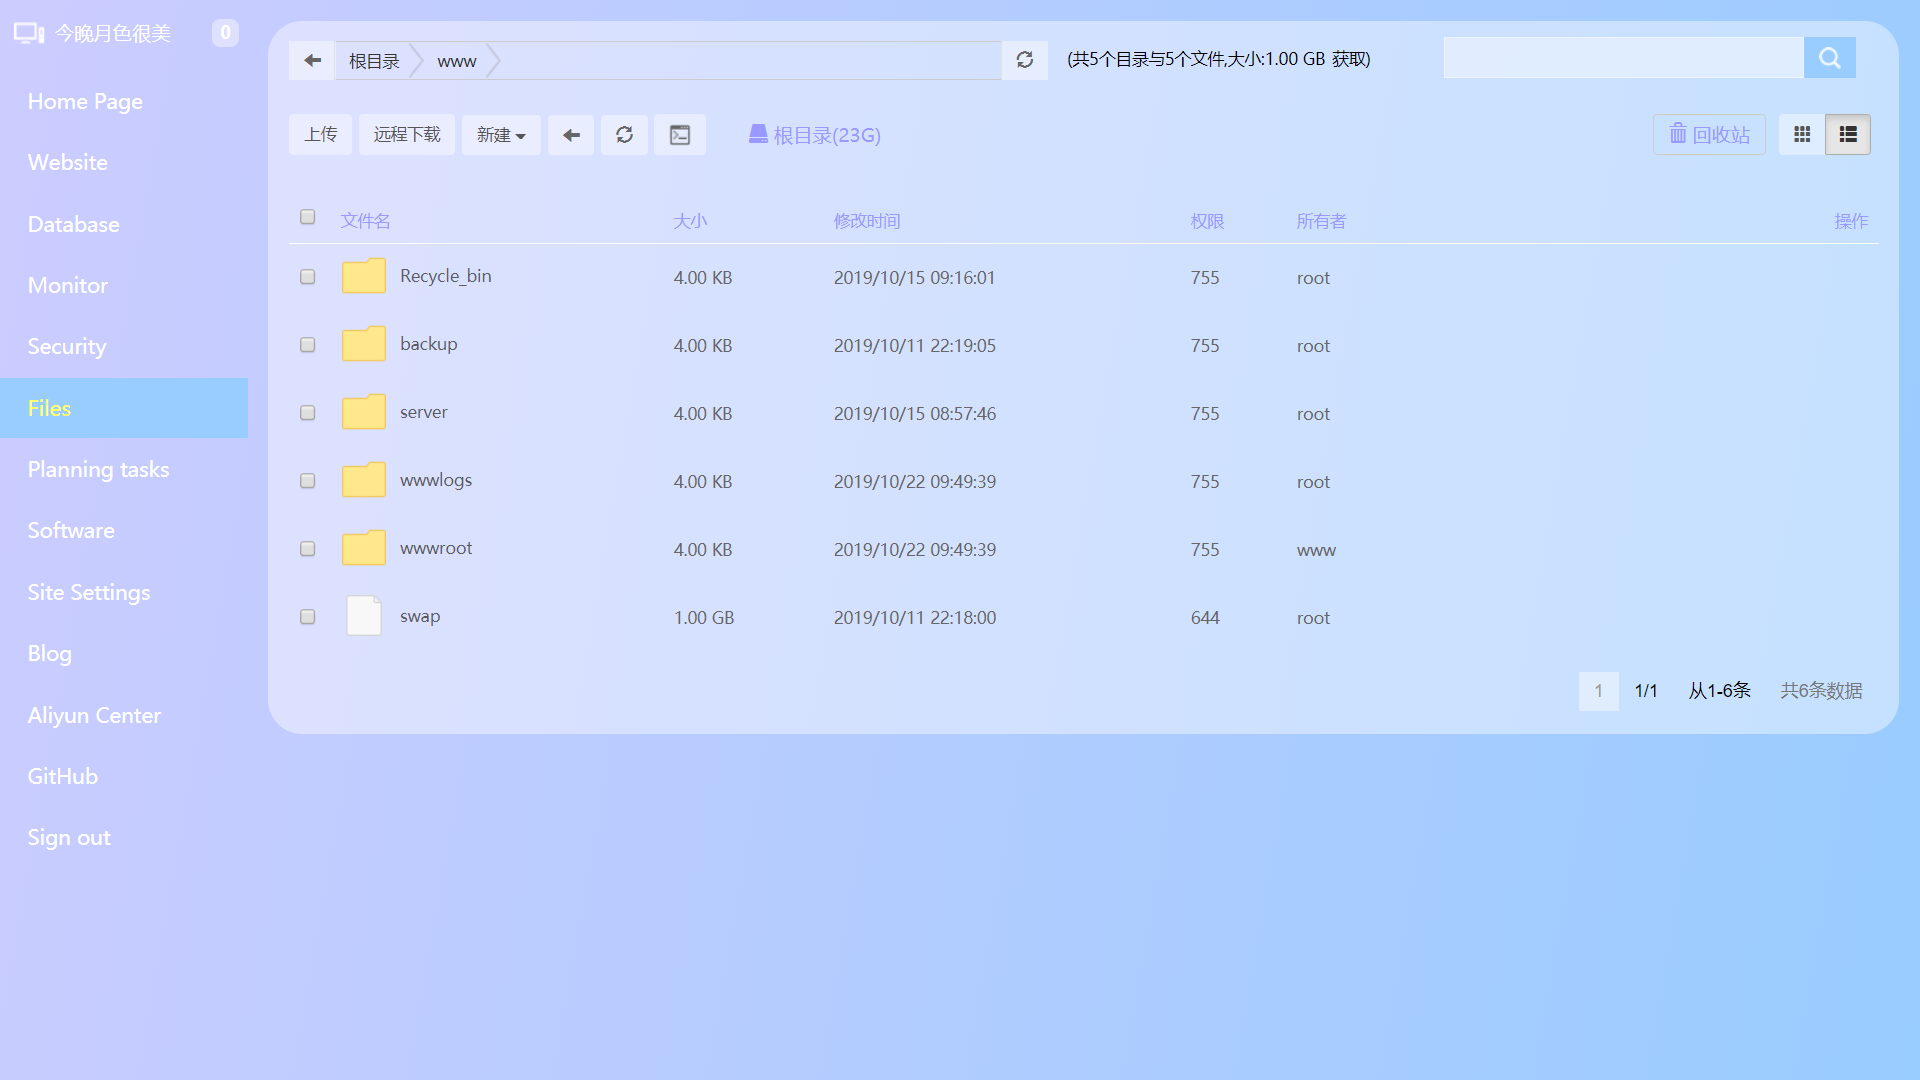Click the wwwlogs folder icon
Viewport: 1920px width, 1080px height.
click(364, 480)
